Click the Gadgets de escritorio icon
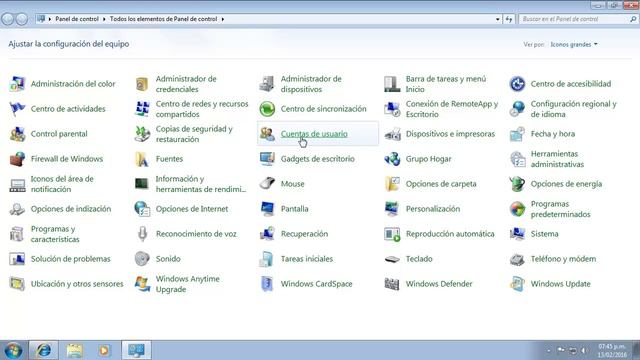The width and height of the screenshot is (640, 360). pos(267,159)
